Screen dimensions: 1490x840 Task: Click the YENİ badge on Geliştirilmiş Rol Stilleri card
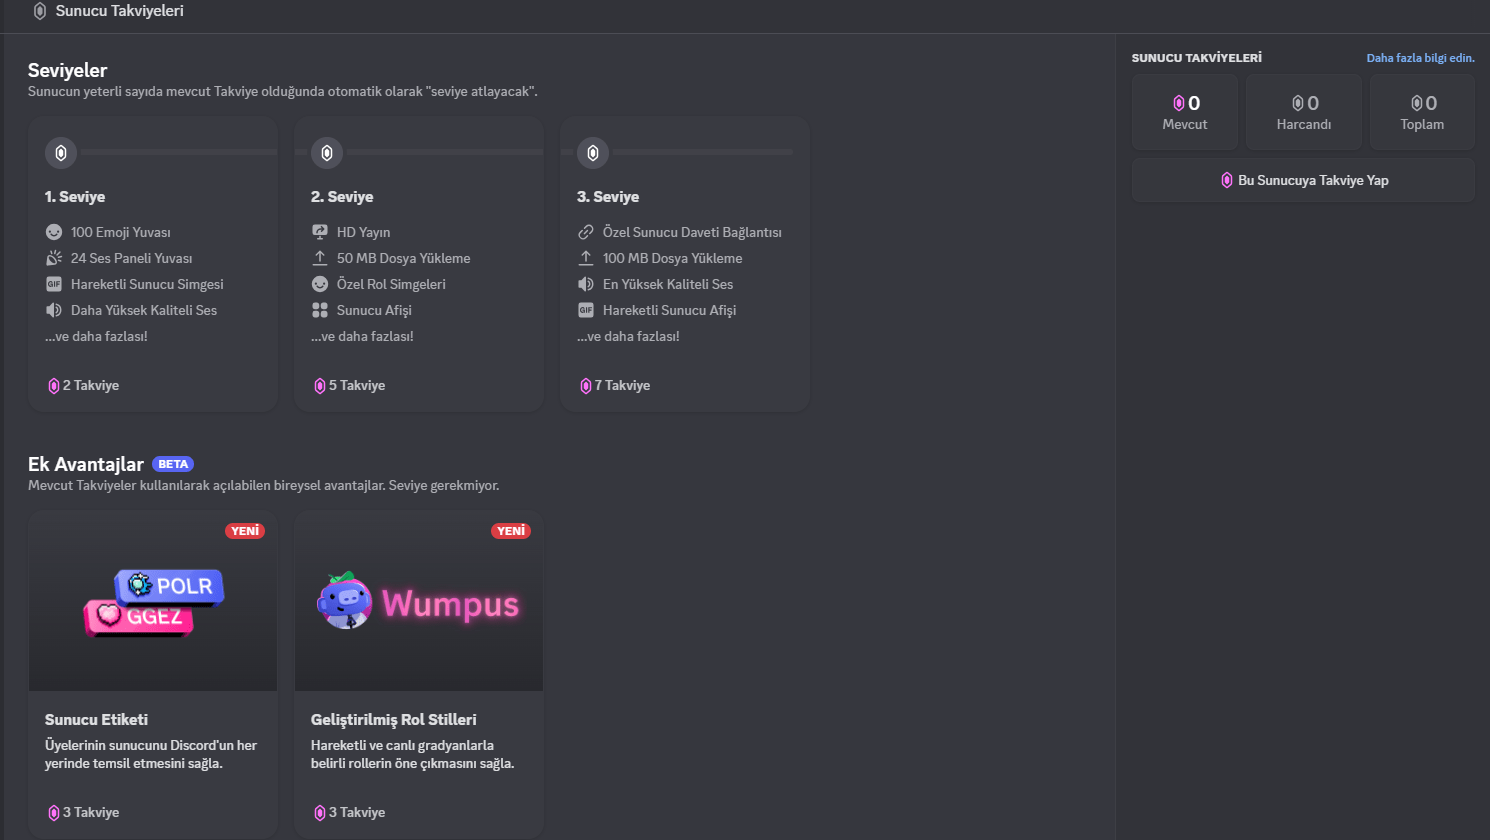coord(511,531)
